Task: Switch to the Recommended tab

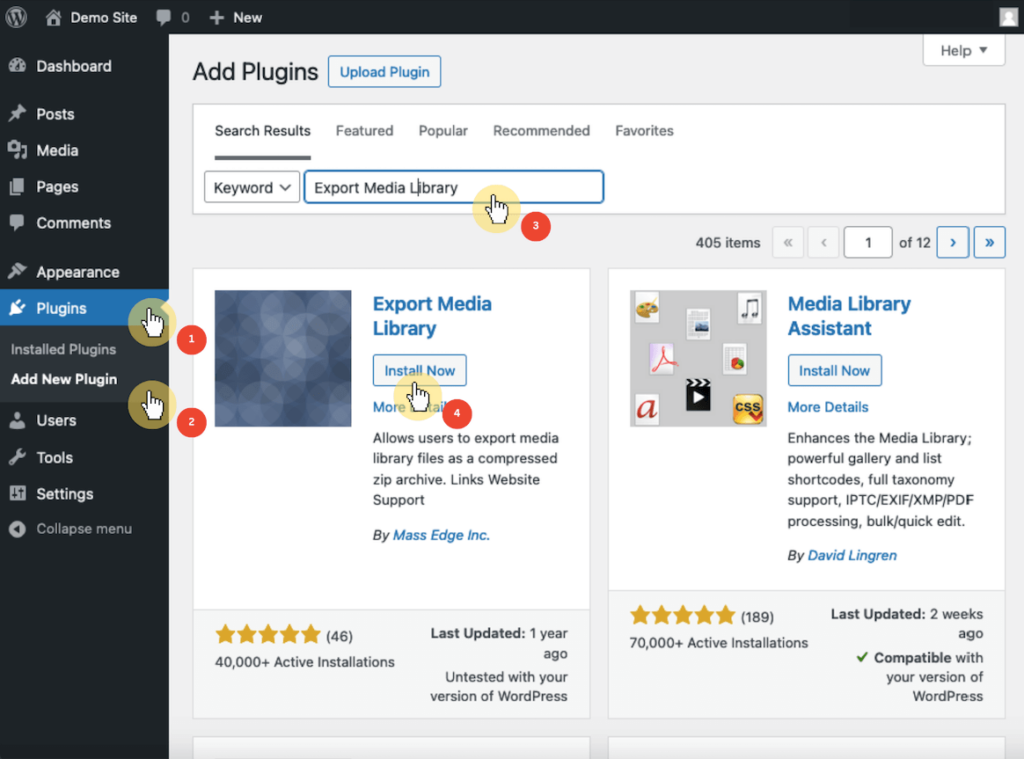Action: tap(541, 131)
